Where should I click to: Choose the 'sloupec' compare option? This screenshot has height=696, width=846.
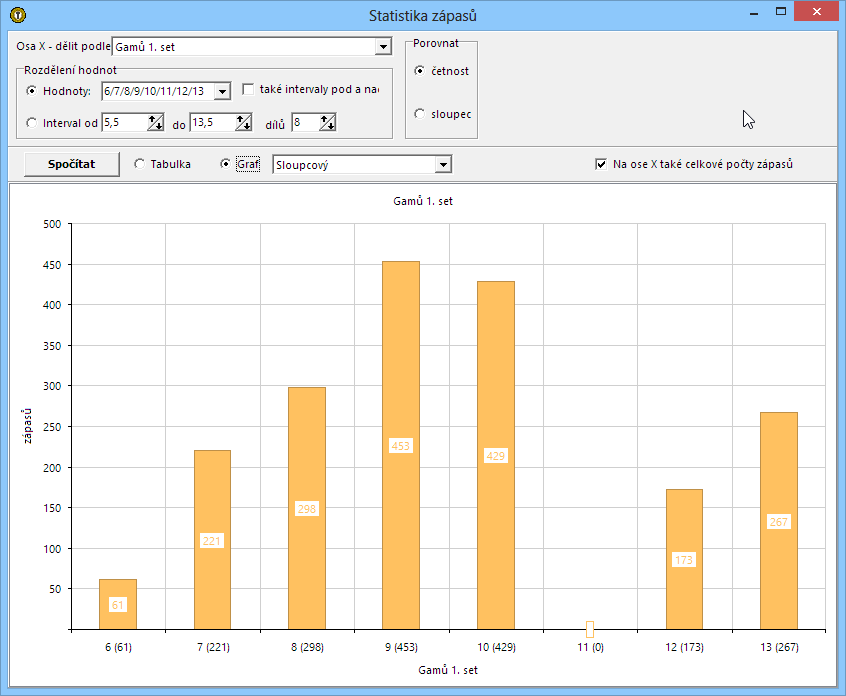(420, 114)
